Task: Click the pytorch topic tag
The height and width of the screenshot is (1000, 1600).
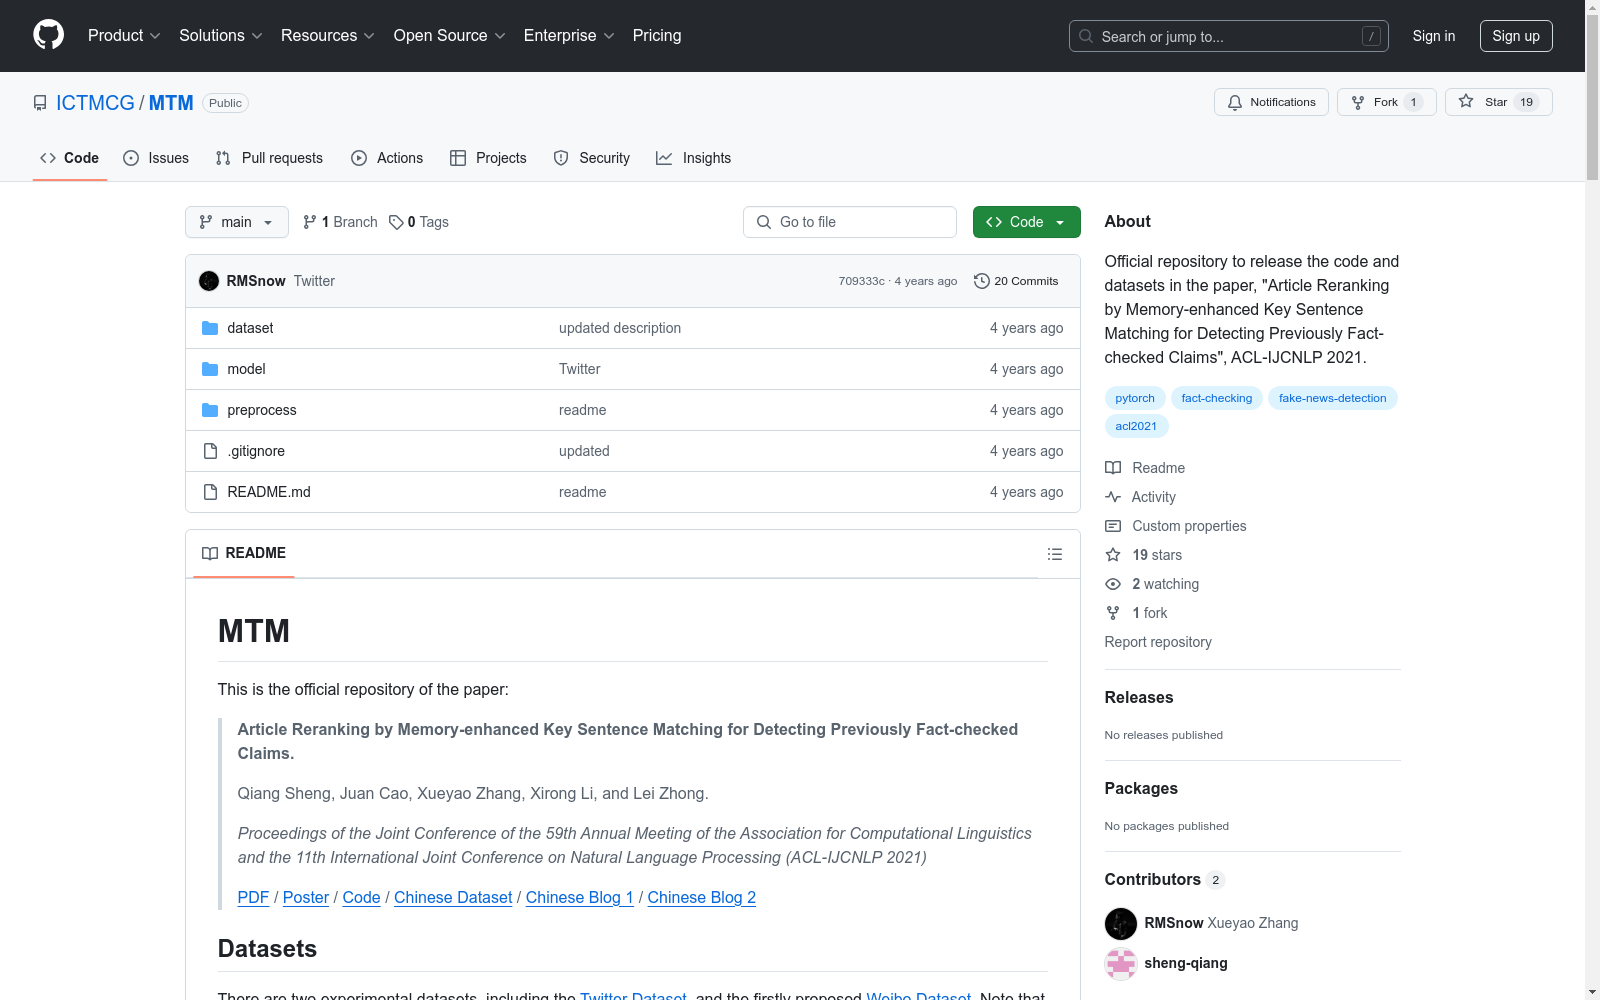Action: pos(1135,398)
